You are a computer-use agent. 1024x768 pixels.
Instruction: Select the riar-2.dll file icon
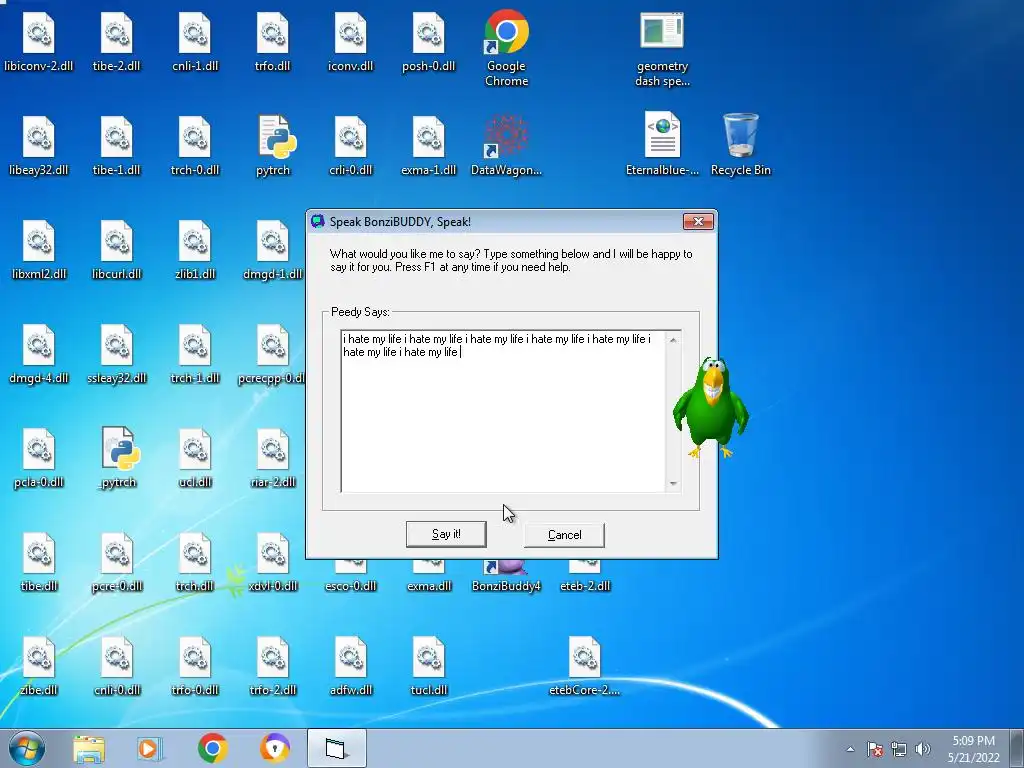[x=273, y=457]
